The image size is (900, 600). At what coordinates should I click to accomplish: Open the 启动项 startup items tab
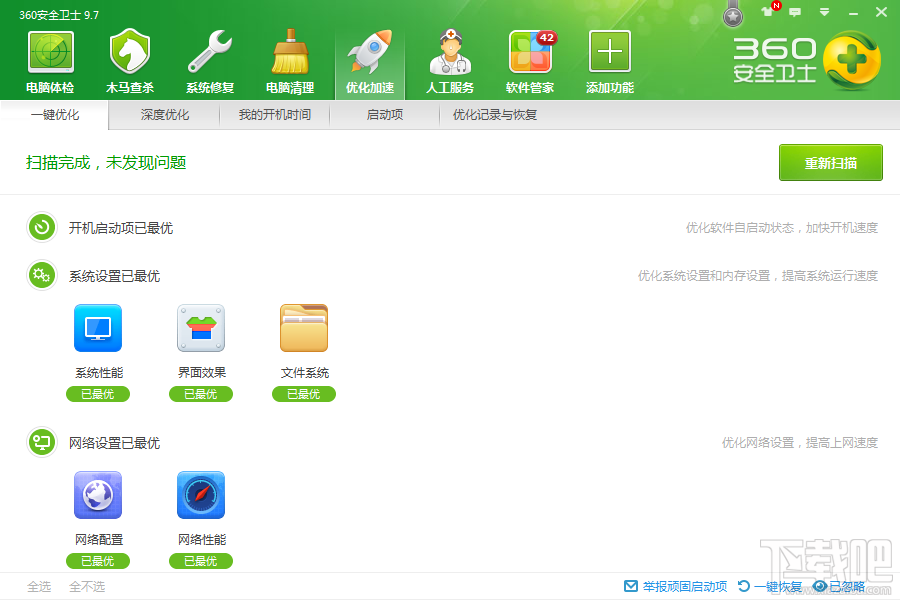(384, 115)
